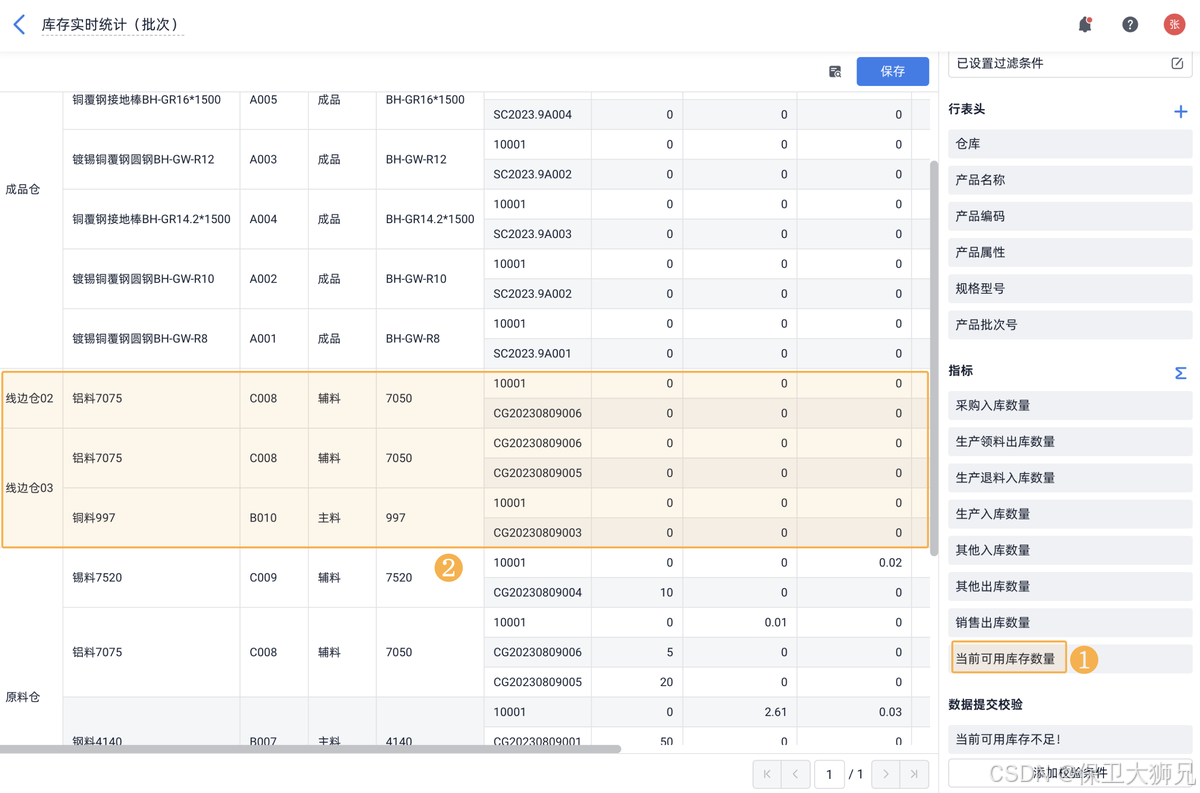Select the 生产入库数量 indicator
The image size is (1200, 793).
[x=1070, y=513]
